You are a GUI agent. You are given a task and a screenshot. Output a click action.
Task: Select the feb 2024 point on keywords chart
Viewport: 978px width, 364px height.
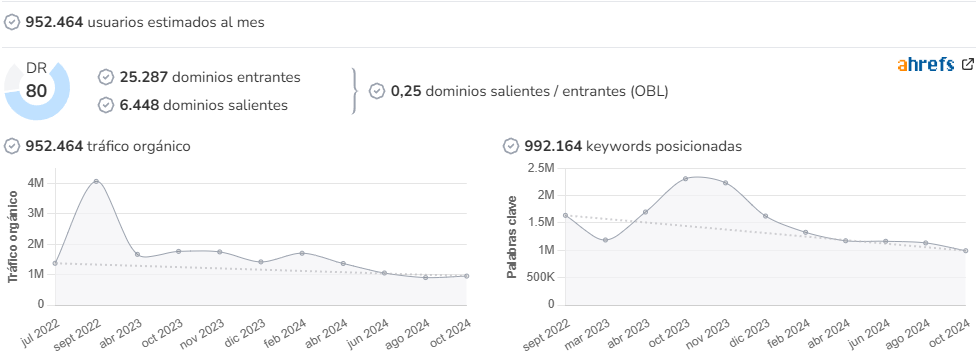pyautogui.click(x=805, y=232)
